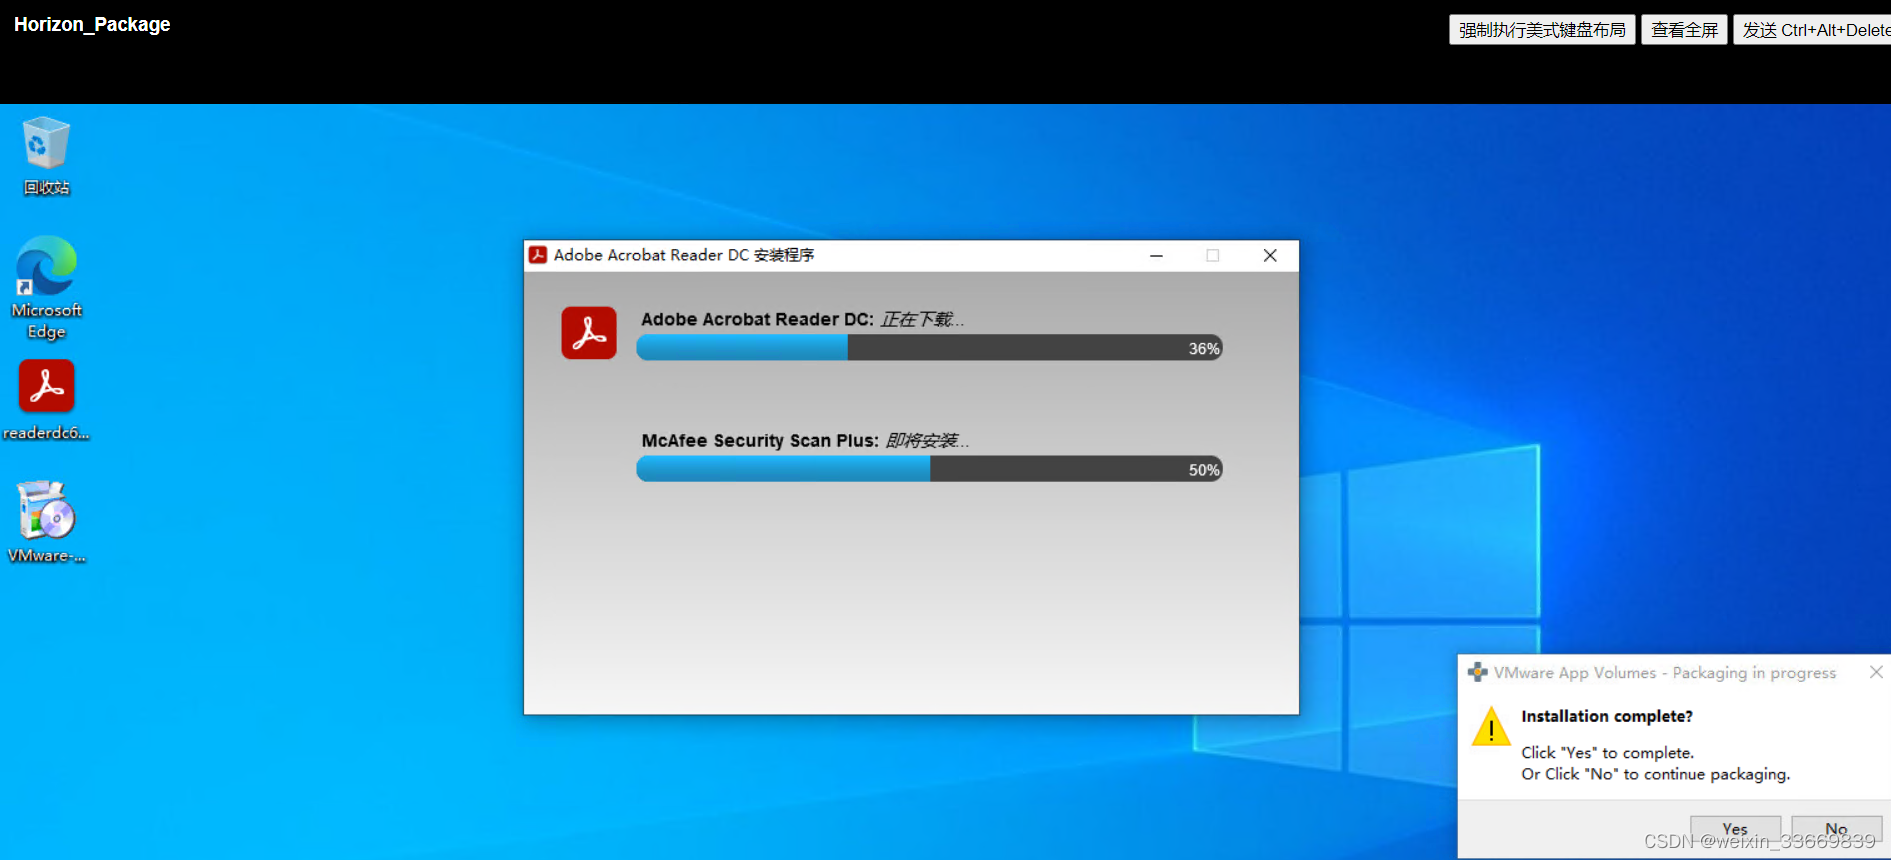The image size is (1891, 860).
Task: Select the Microsoft Edge desktop shortcut
Action: coord(46,288)
